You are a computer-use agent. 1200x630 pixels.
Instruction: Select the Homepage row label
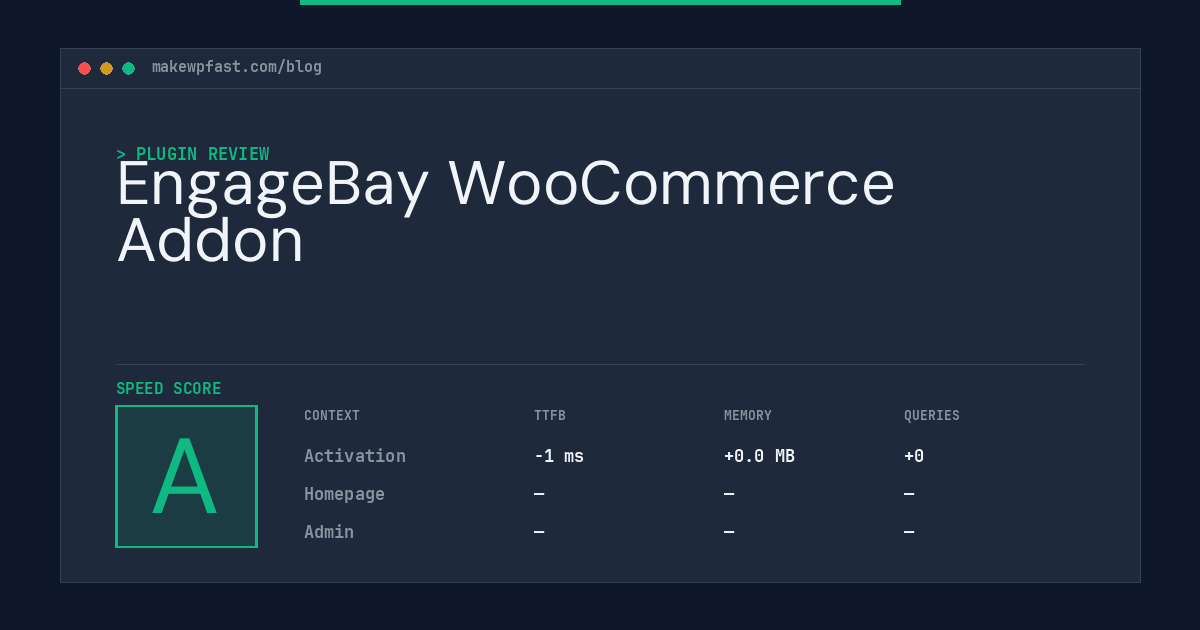(344, 494)
